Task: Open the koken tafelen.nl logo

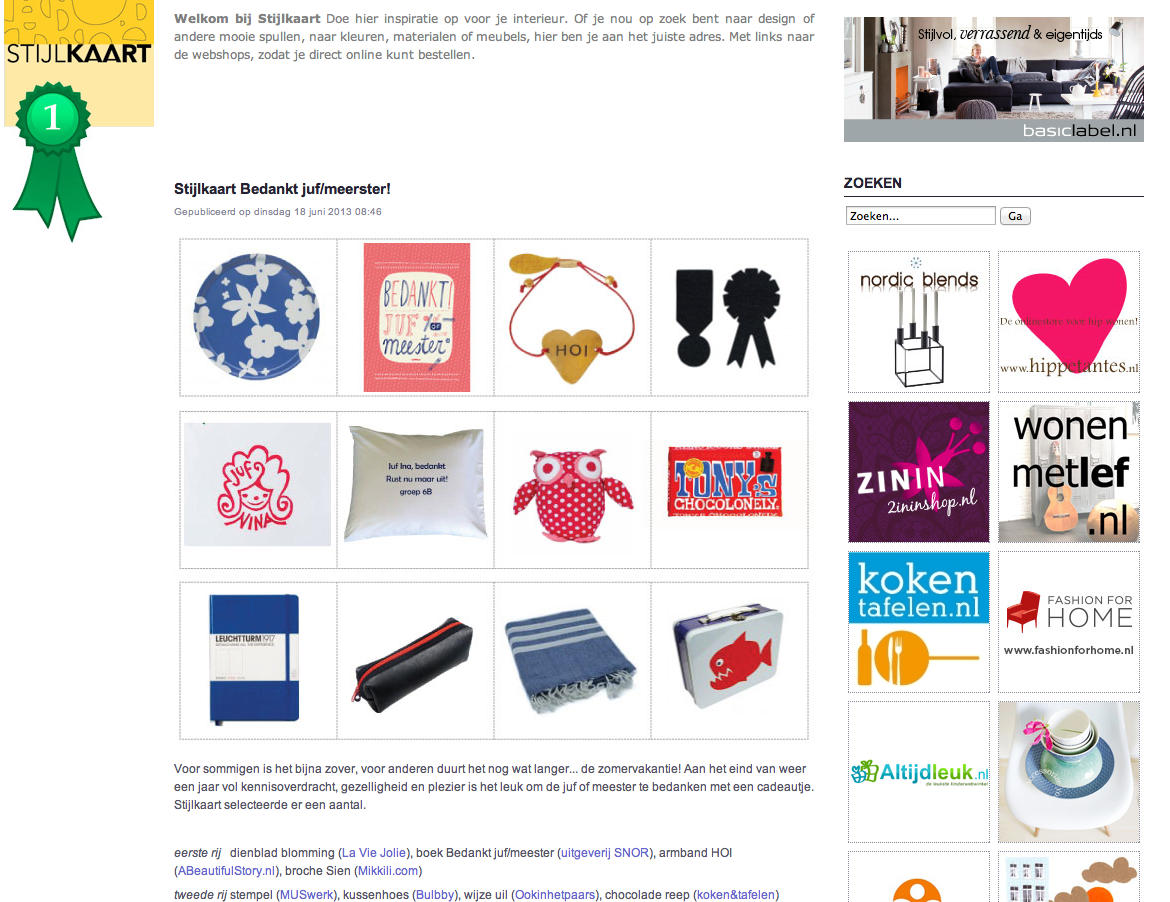Action: [919, 621]
